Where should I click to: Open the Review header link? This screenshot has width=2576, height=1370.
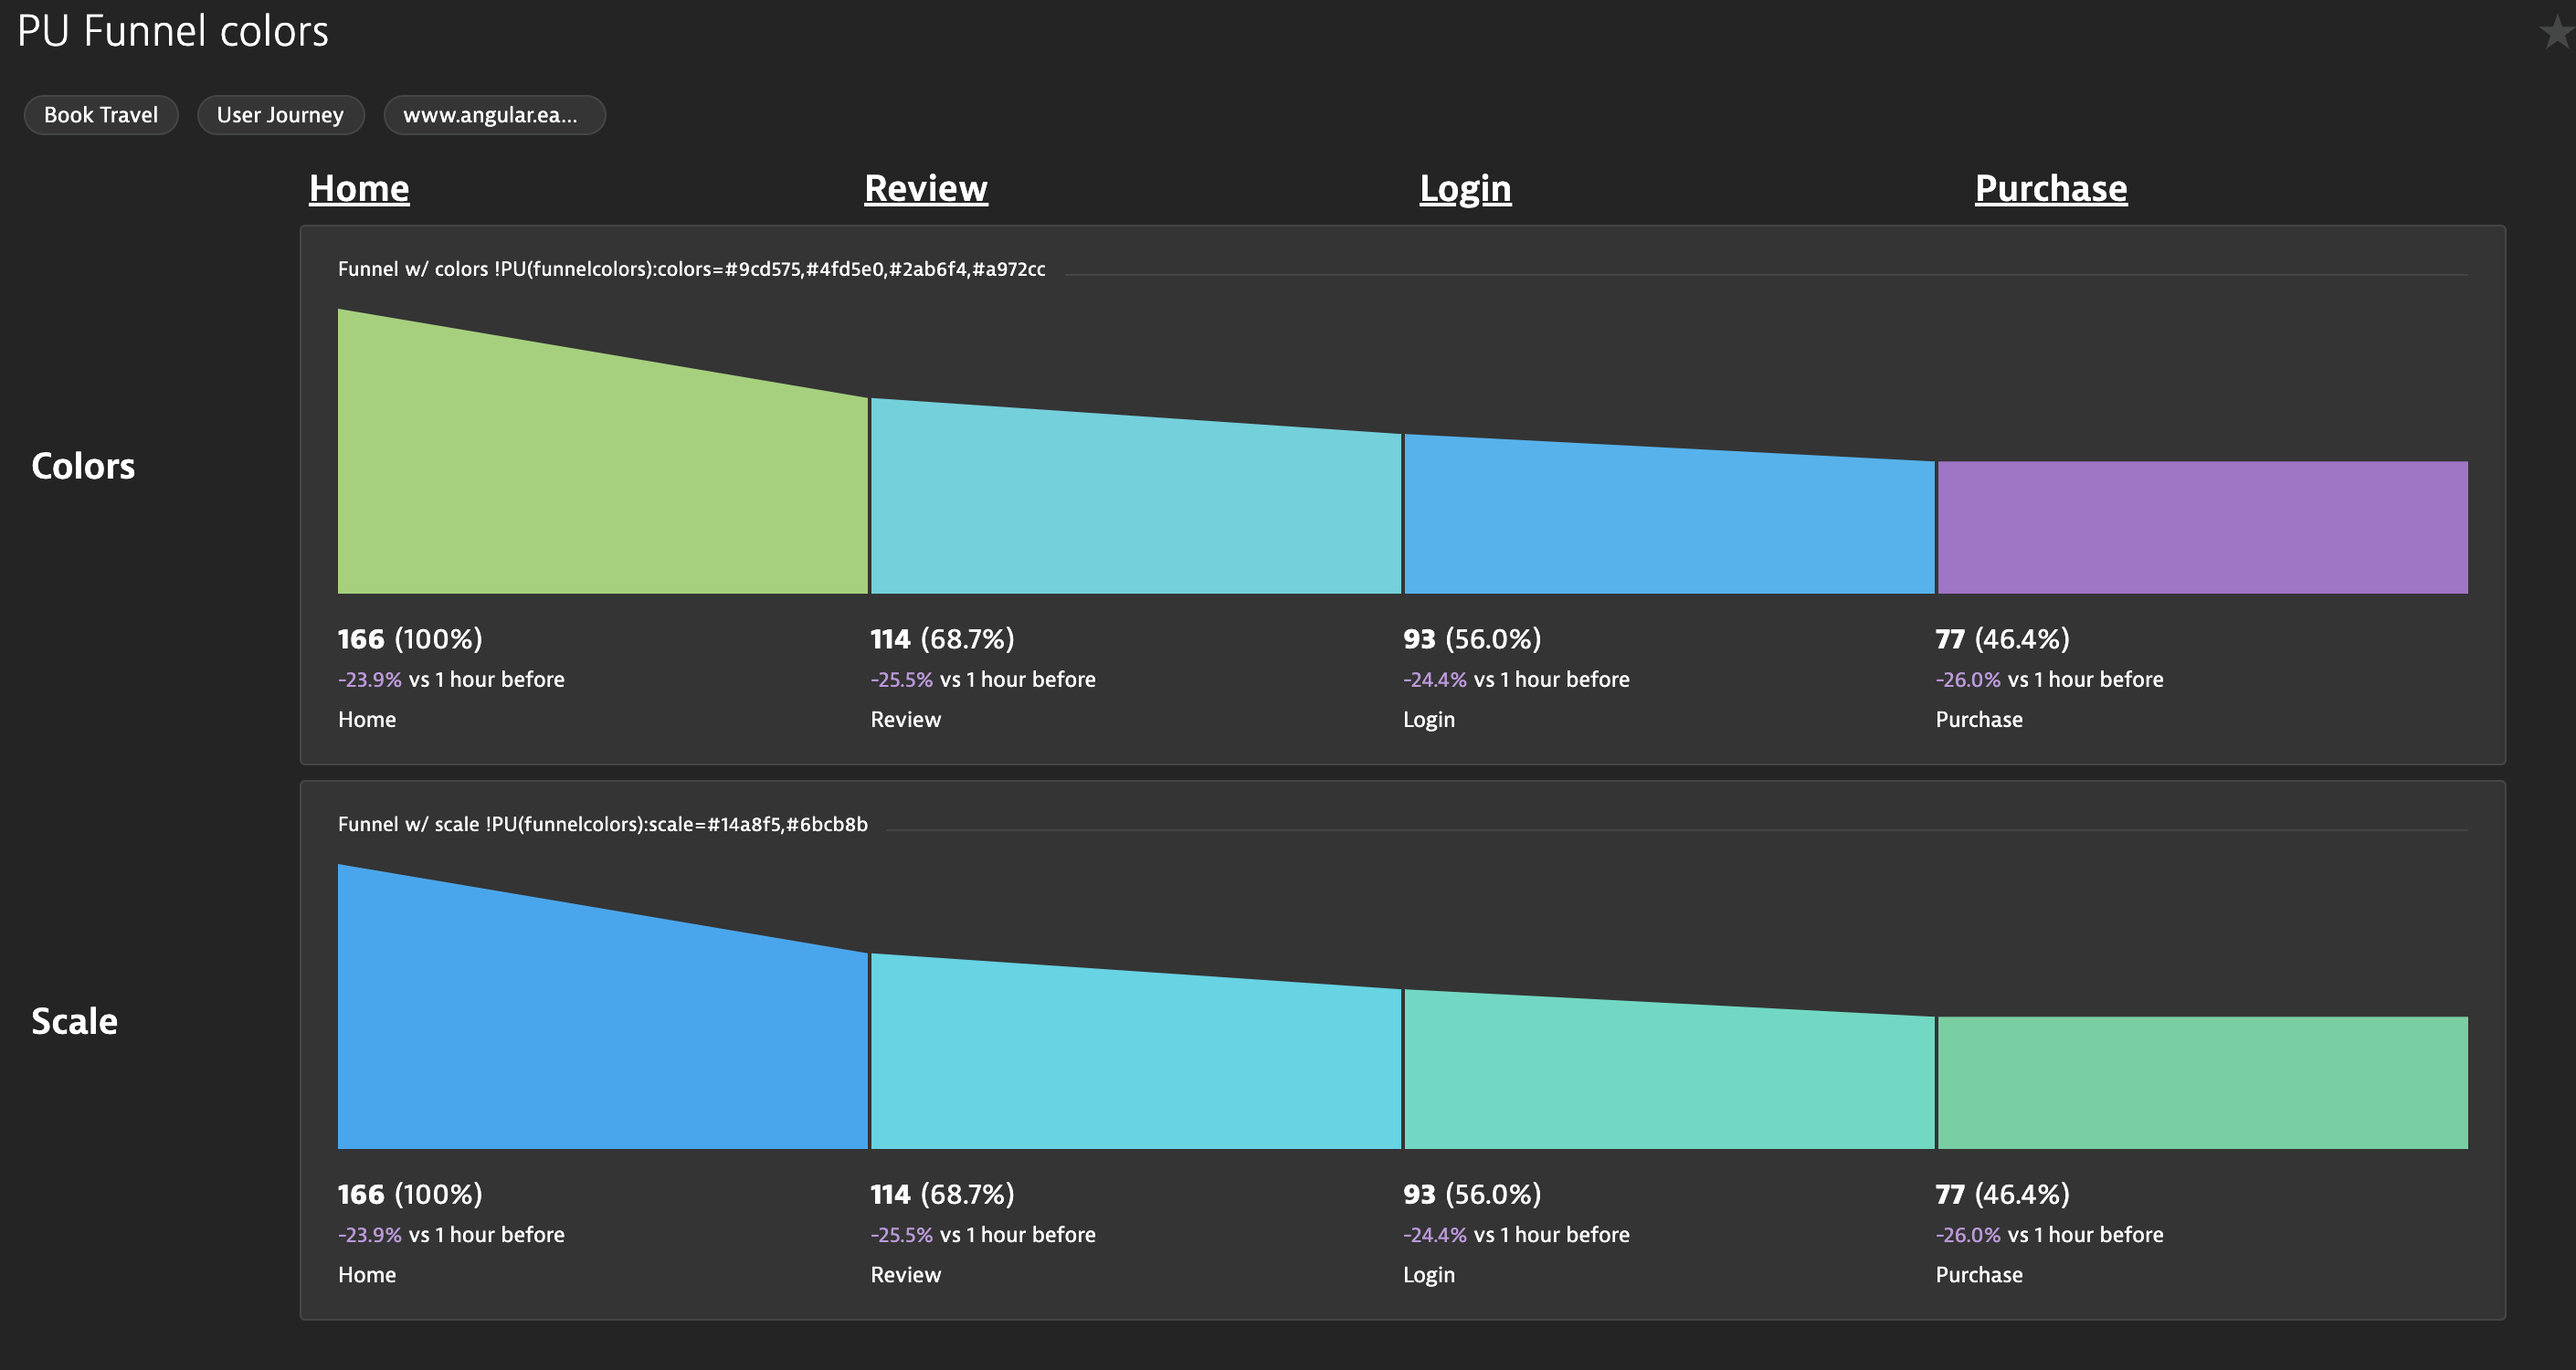(x=926, y=188)
